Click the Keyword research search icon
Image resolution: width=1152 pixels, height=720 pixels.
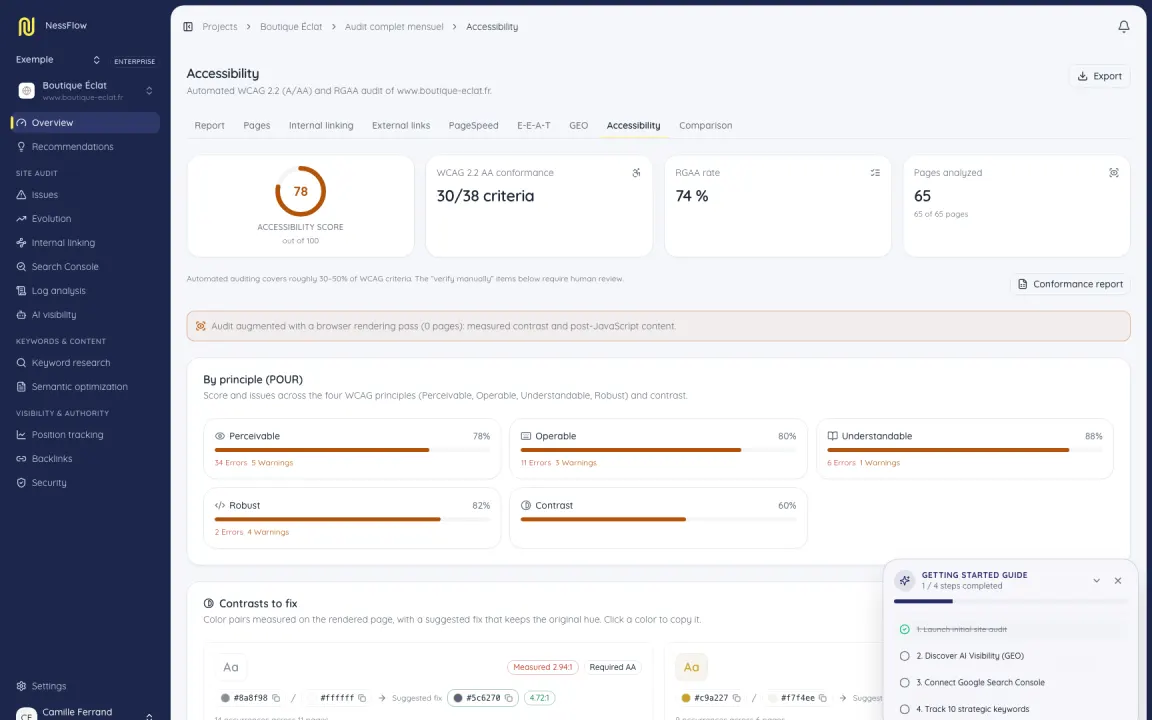tap(21, 363)
